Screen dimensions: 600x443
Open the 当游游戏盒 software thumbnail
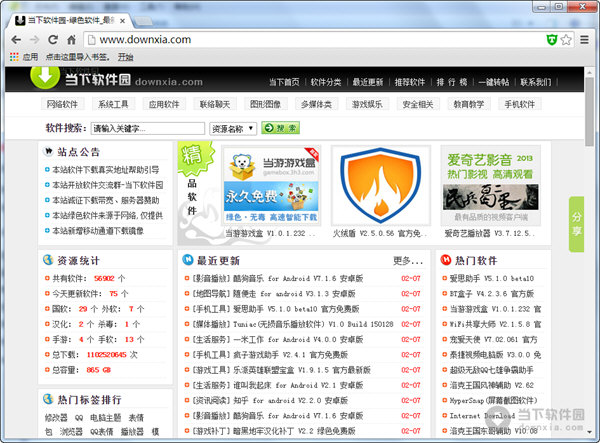[x=271, y=186]
